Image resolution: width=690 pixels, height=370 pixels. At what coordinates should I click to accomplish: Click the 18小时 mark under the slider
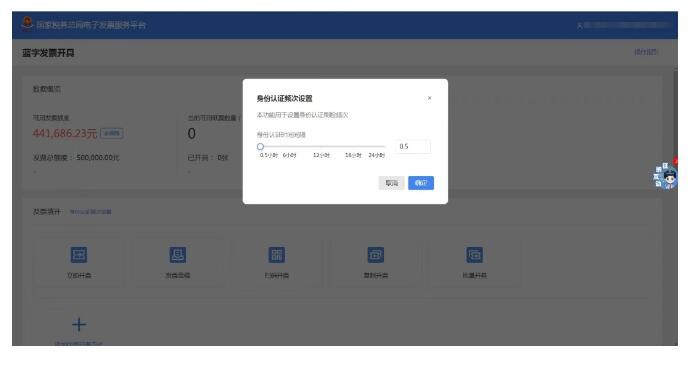[353, 155]
